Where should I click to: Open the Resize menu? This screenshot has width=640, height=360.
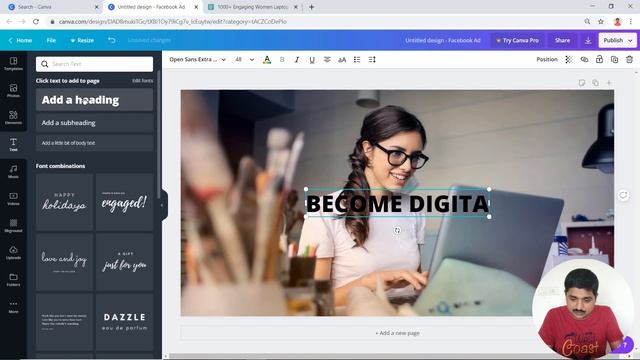point(82,40)
